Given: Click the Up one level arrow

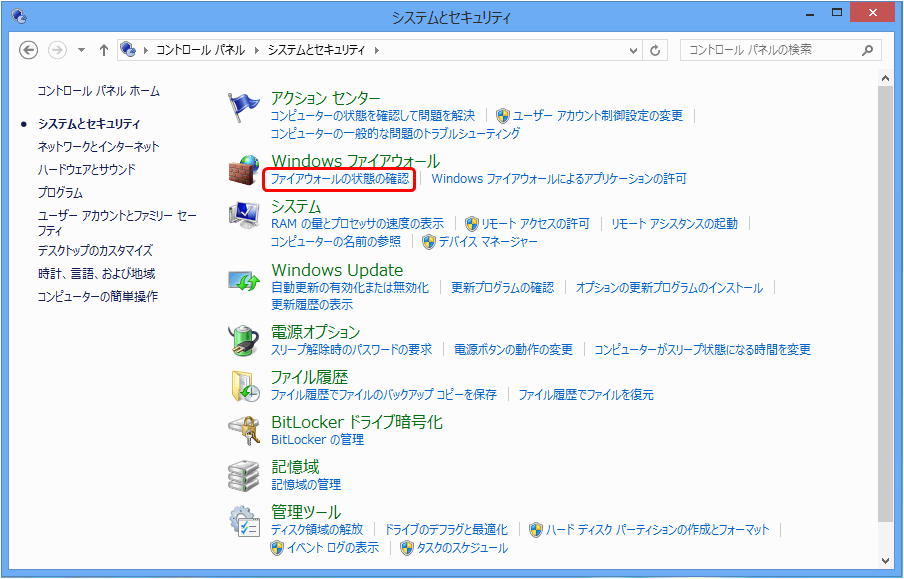Looking at the screenshot, I should point(104,50).
